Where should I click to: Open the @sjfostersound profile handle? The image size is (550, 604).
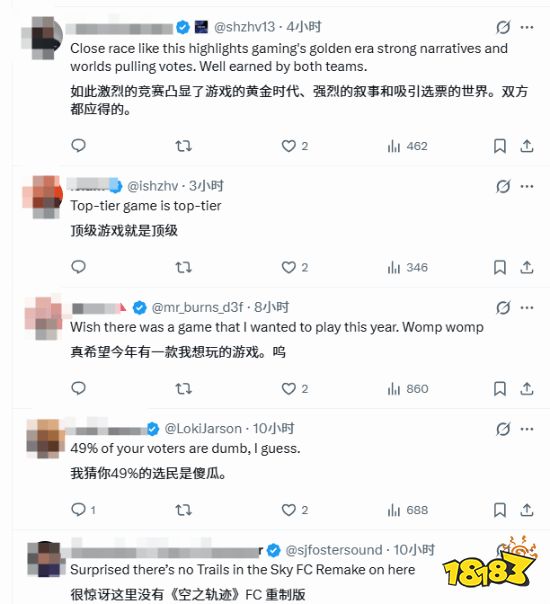click(x=334, y=550)
